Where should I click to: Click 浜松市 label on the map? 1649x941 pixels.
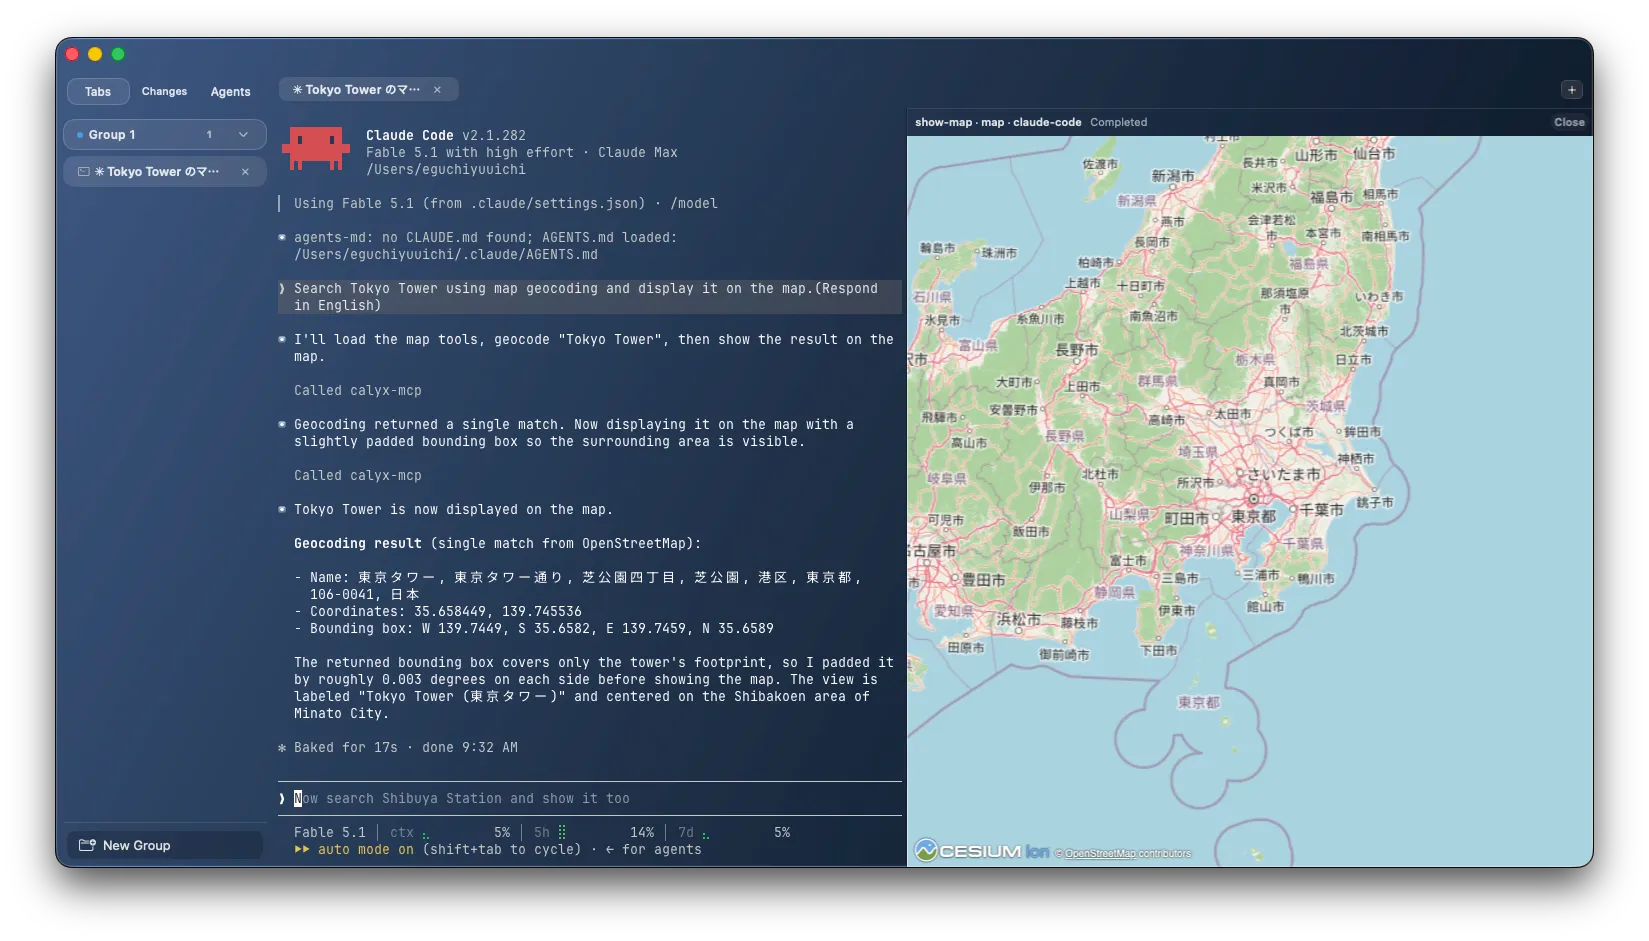click(1019, 619)
